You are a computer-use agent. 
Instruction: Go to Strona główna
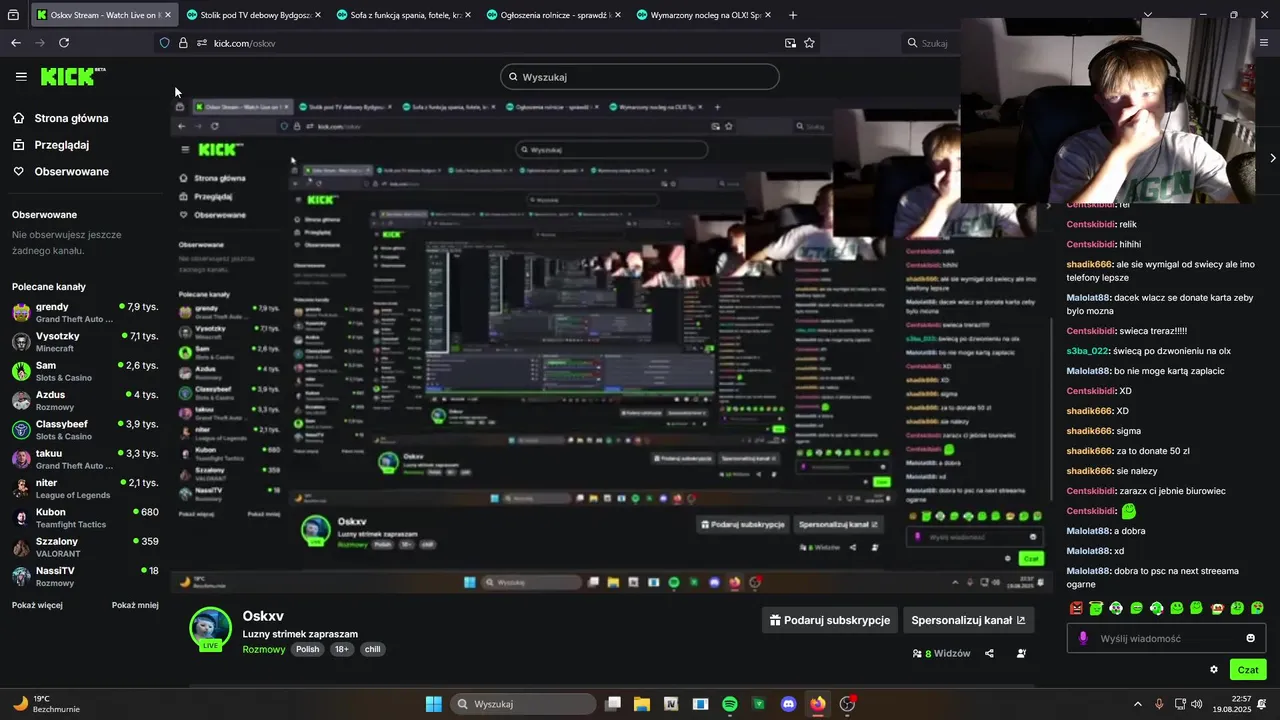pyautogui.click(x=71, y=118)
